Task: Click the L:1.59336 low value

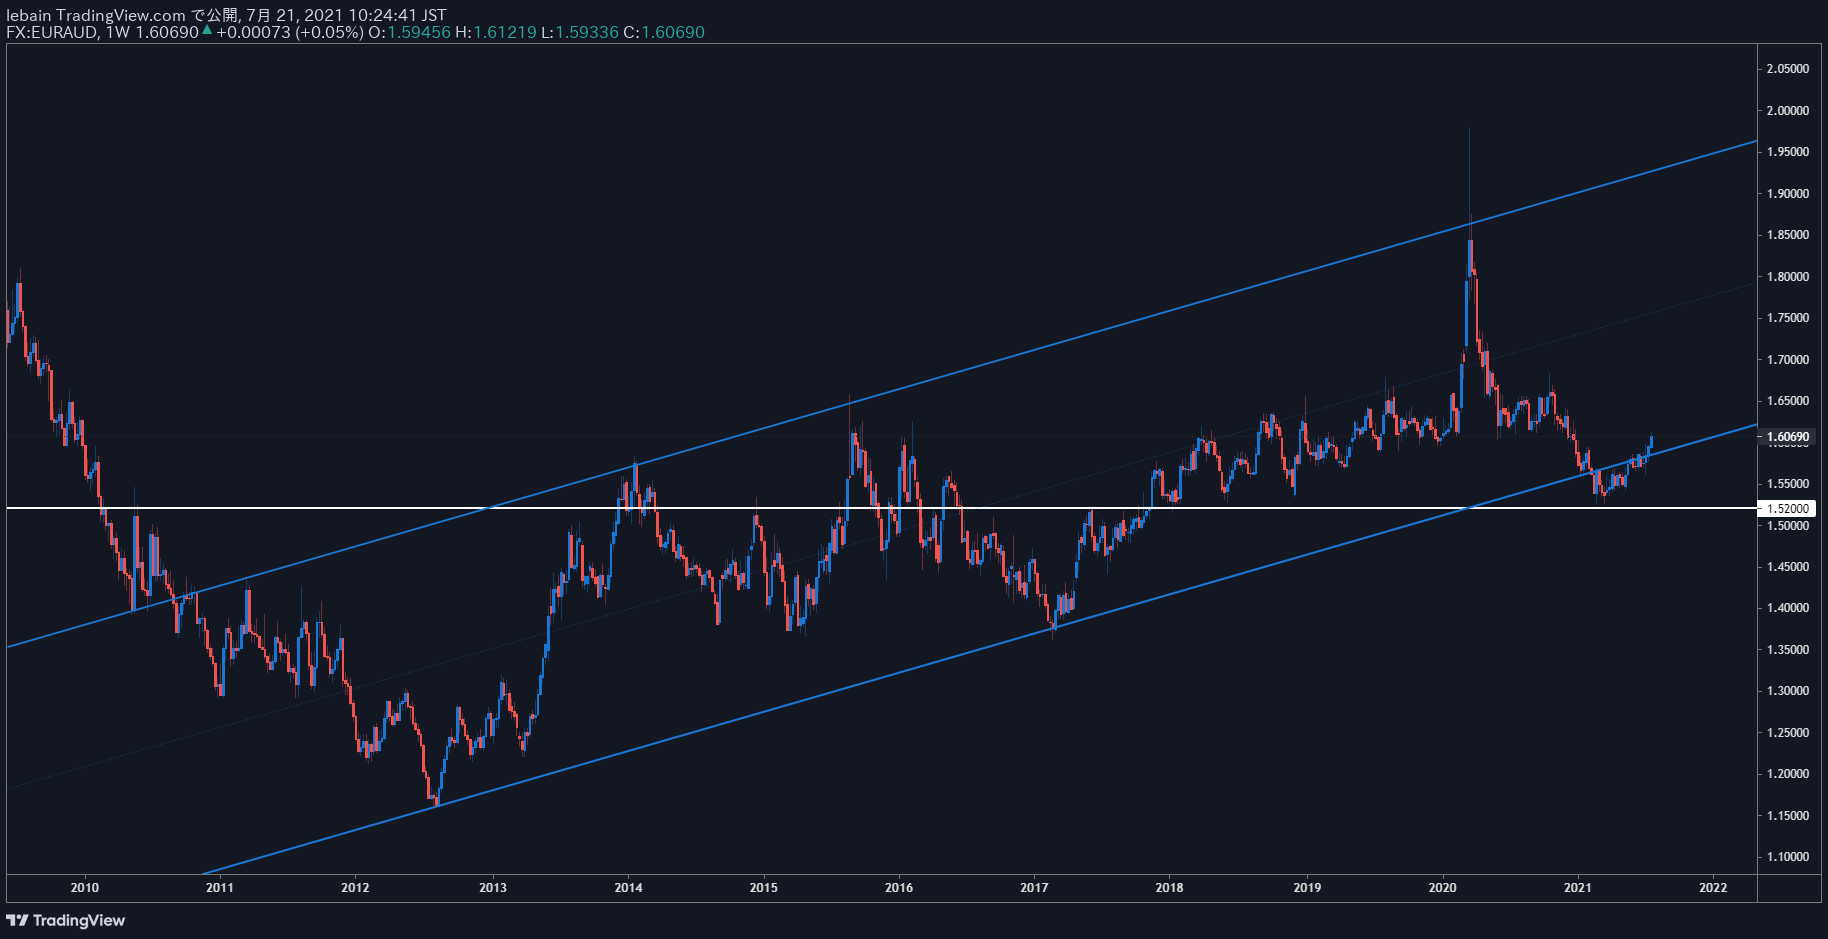Action: (x=580, y=32)
